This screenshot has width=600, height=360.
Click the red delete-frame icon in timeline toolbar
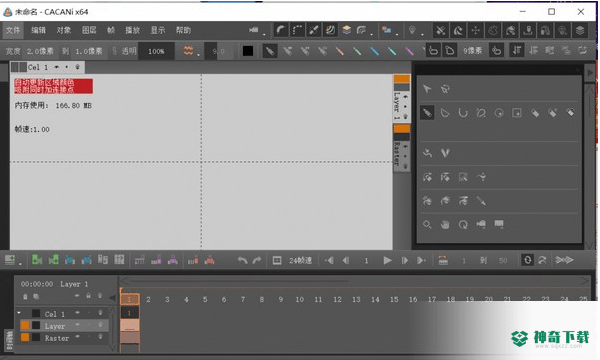point(193,260)
